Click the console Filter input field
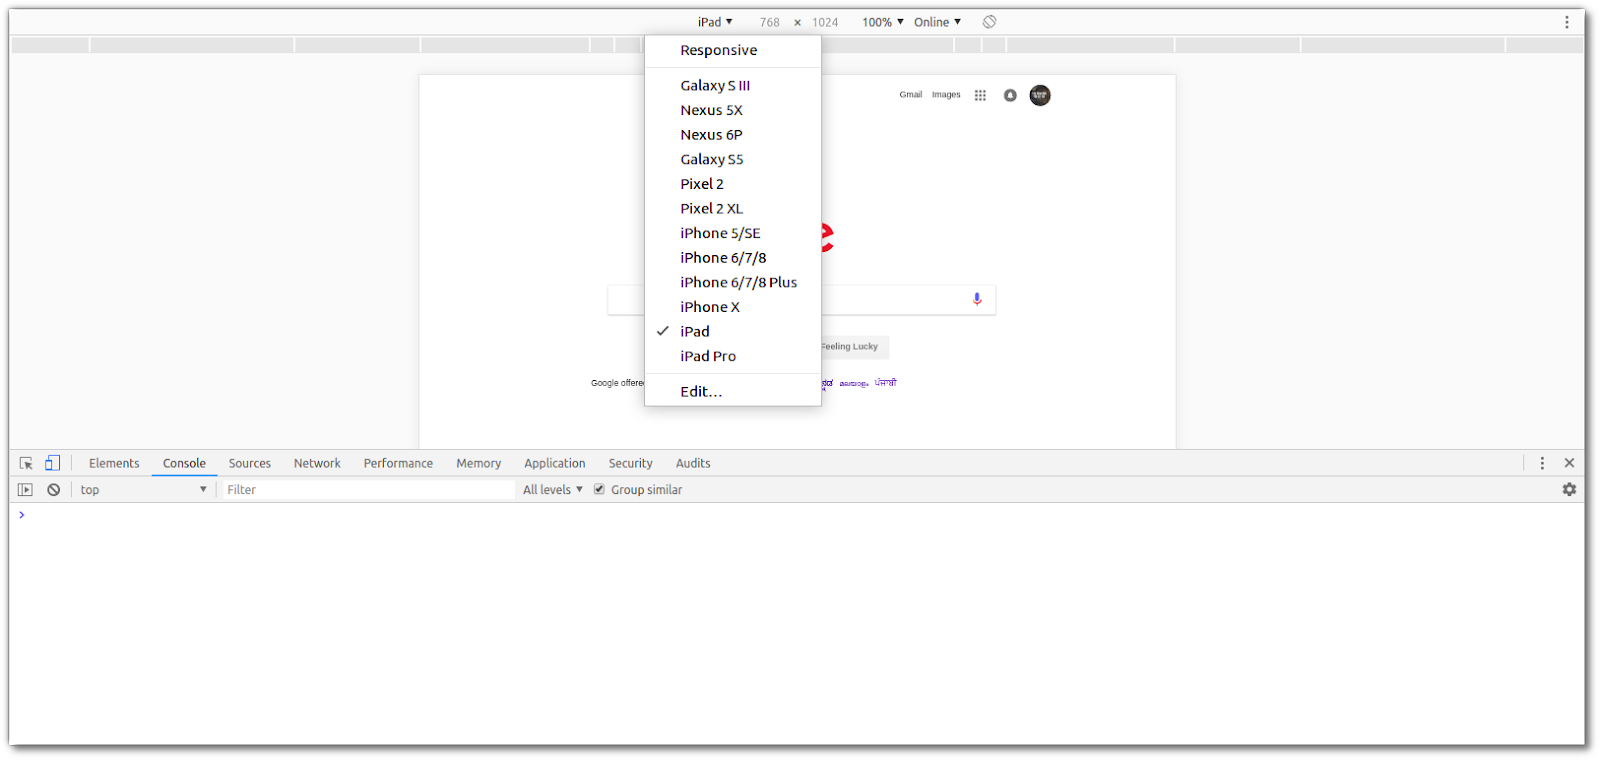 point(366,490)
